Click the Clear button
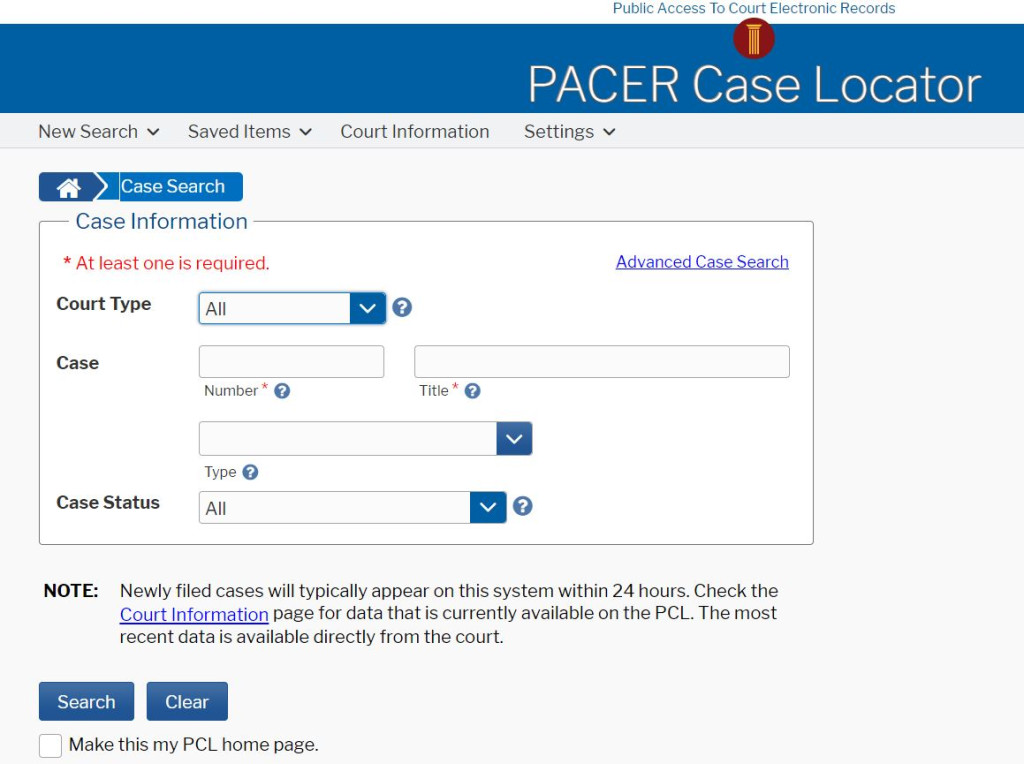This screenshot has height=764, width=1024. pos(187,701)
